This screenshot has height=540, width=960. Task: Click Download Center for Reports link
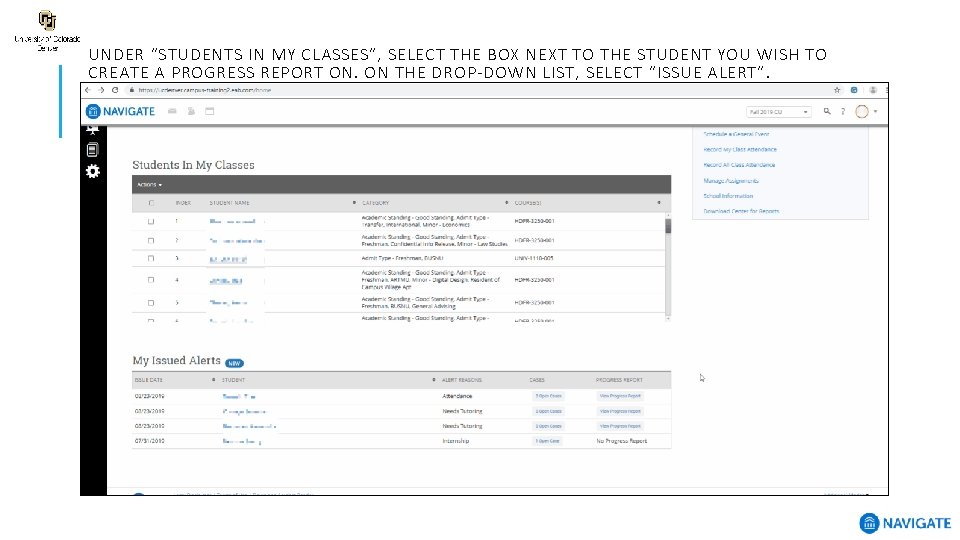click(741, 211)
